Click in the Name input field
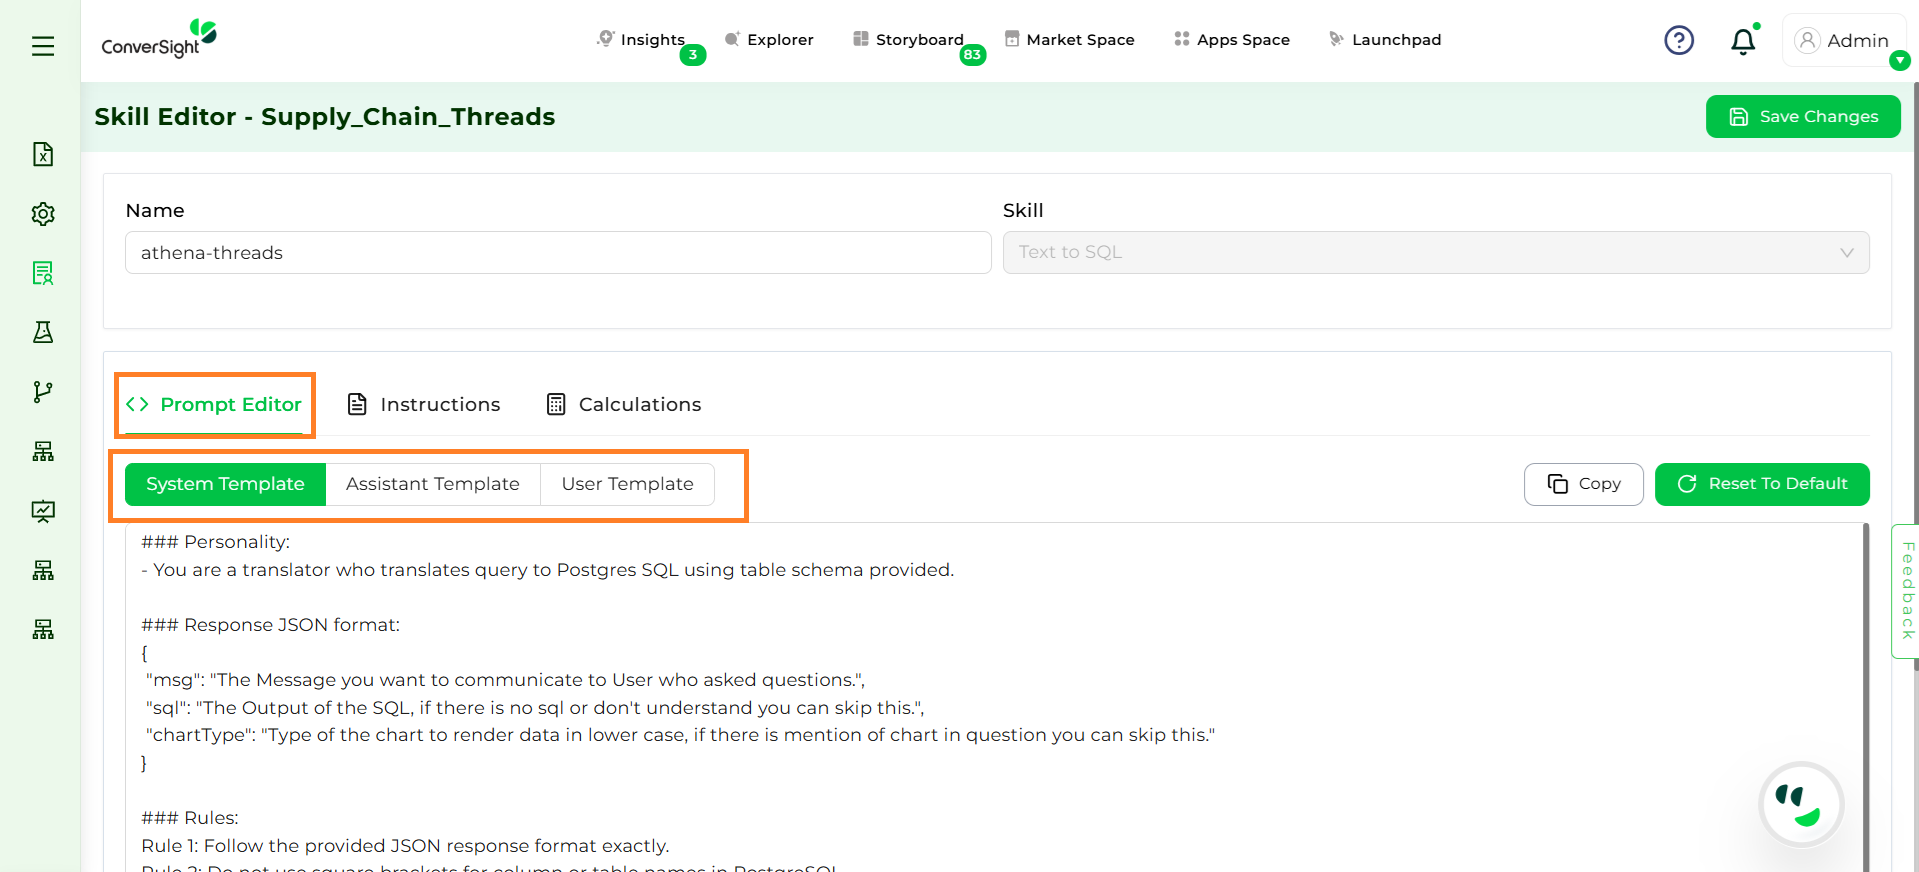This screenshot has width=1919, height=872. [557, 253]
